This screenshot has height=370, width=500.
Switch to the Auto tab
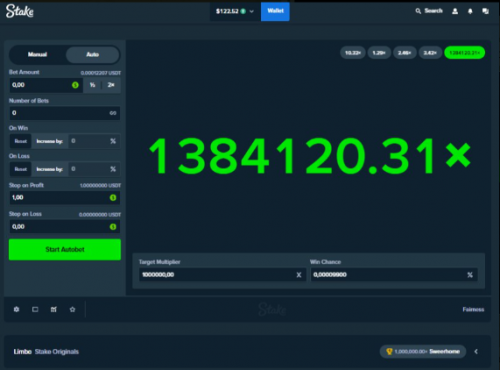pos(92,54)
